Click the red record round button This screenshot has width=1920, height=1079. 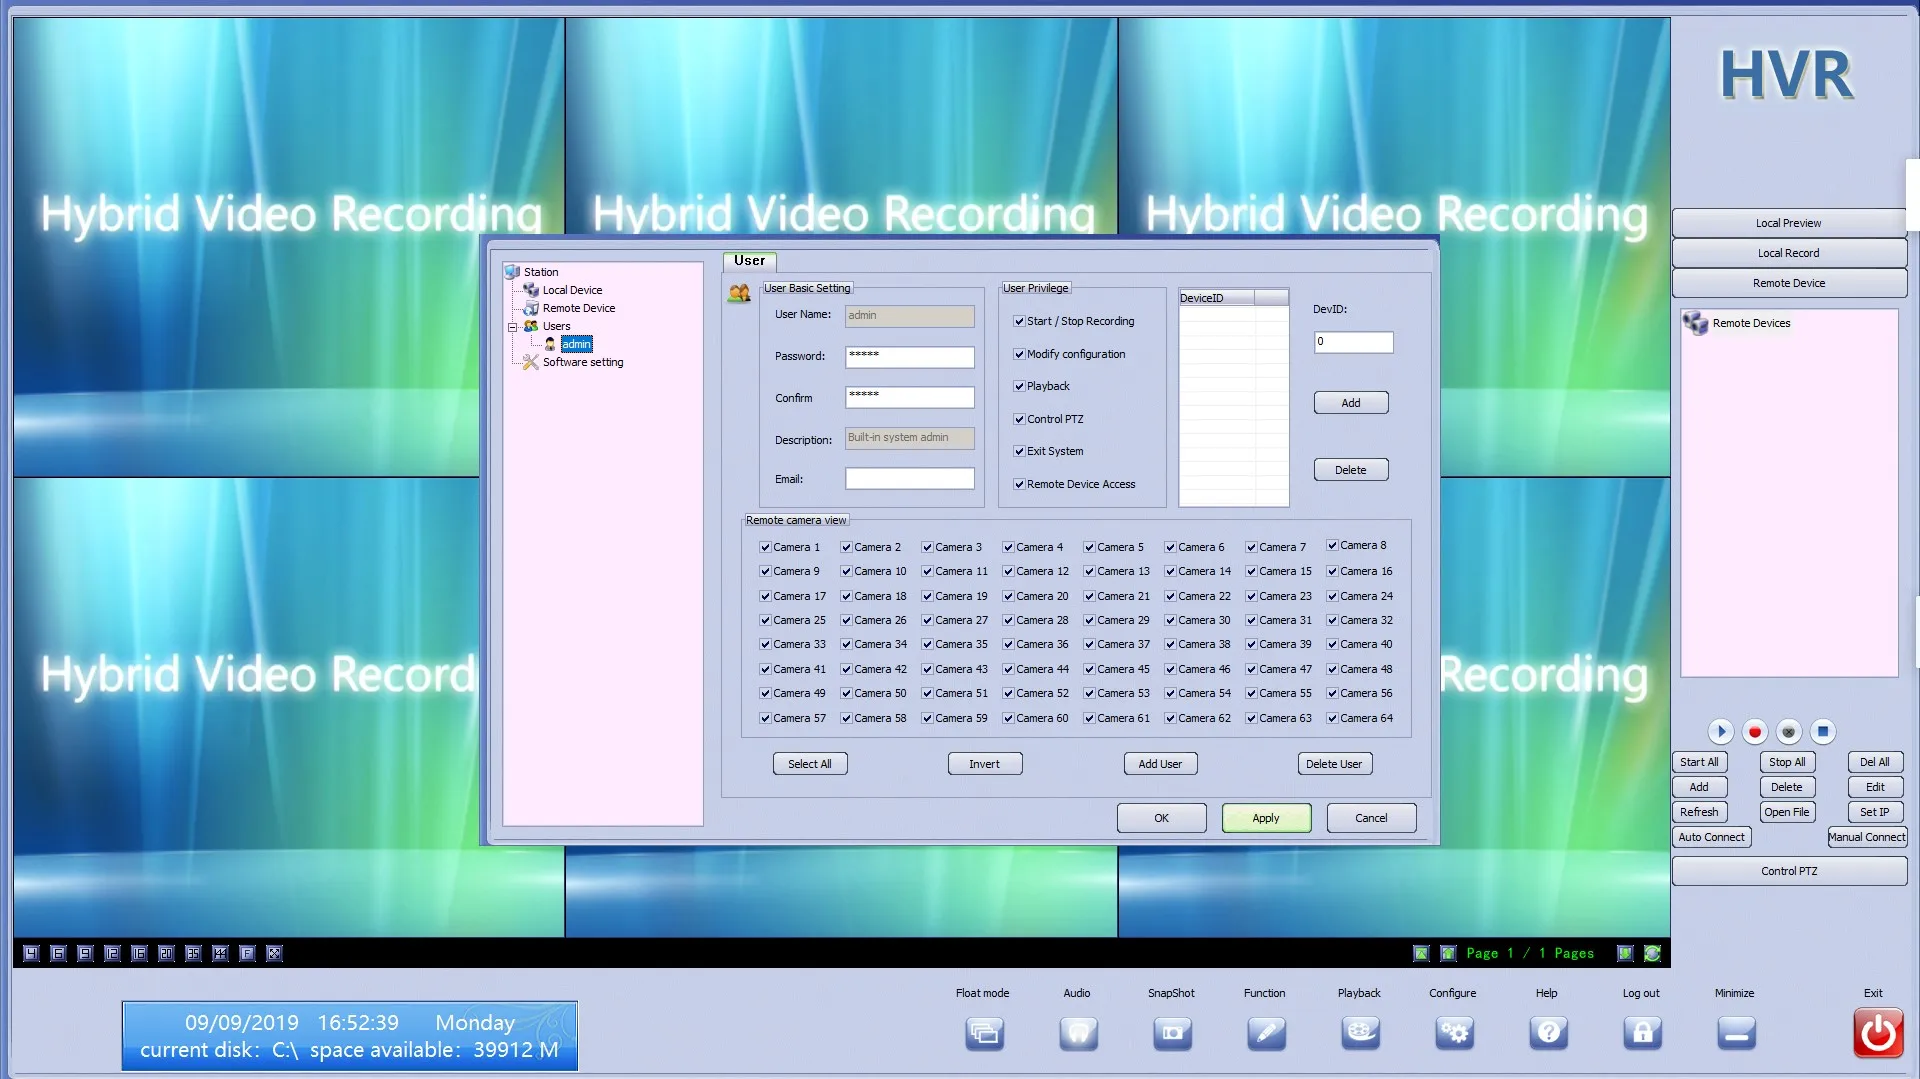point(1754,732)
